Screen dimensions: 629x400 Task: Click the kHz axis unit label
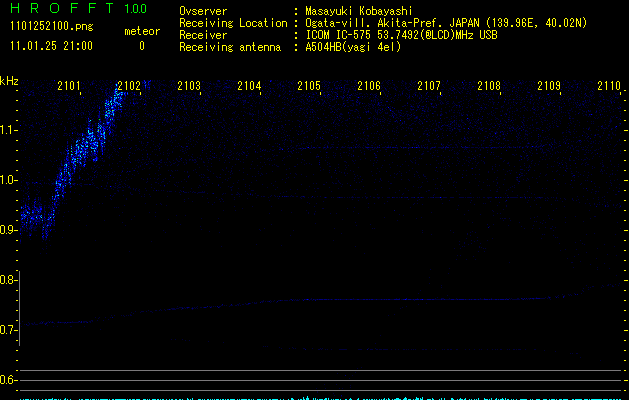[x=9, y=81]
